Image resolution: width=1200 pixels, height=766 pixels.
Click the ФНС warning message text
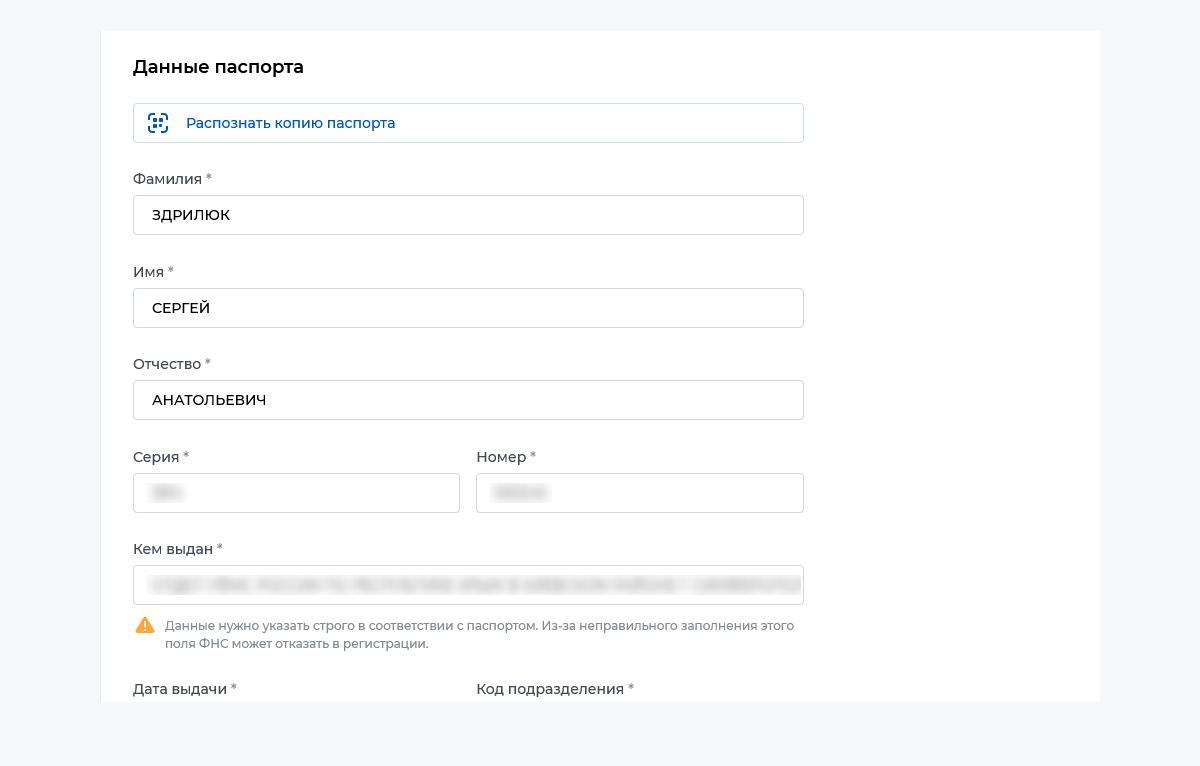coord(478,634)
